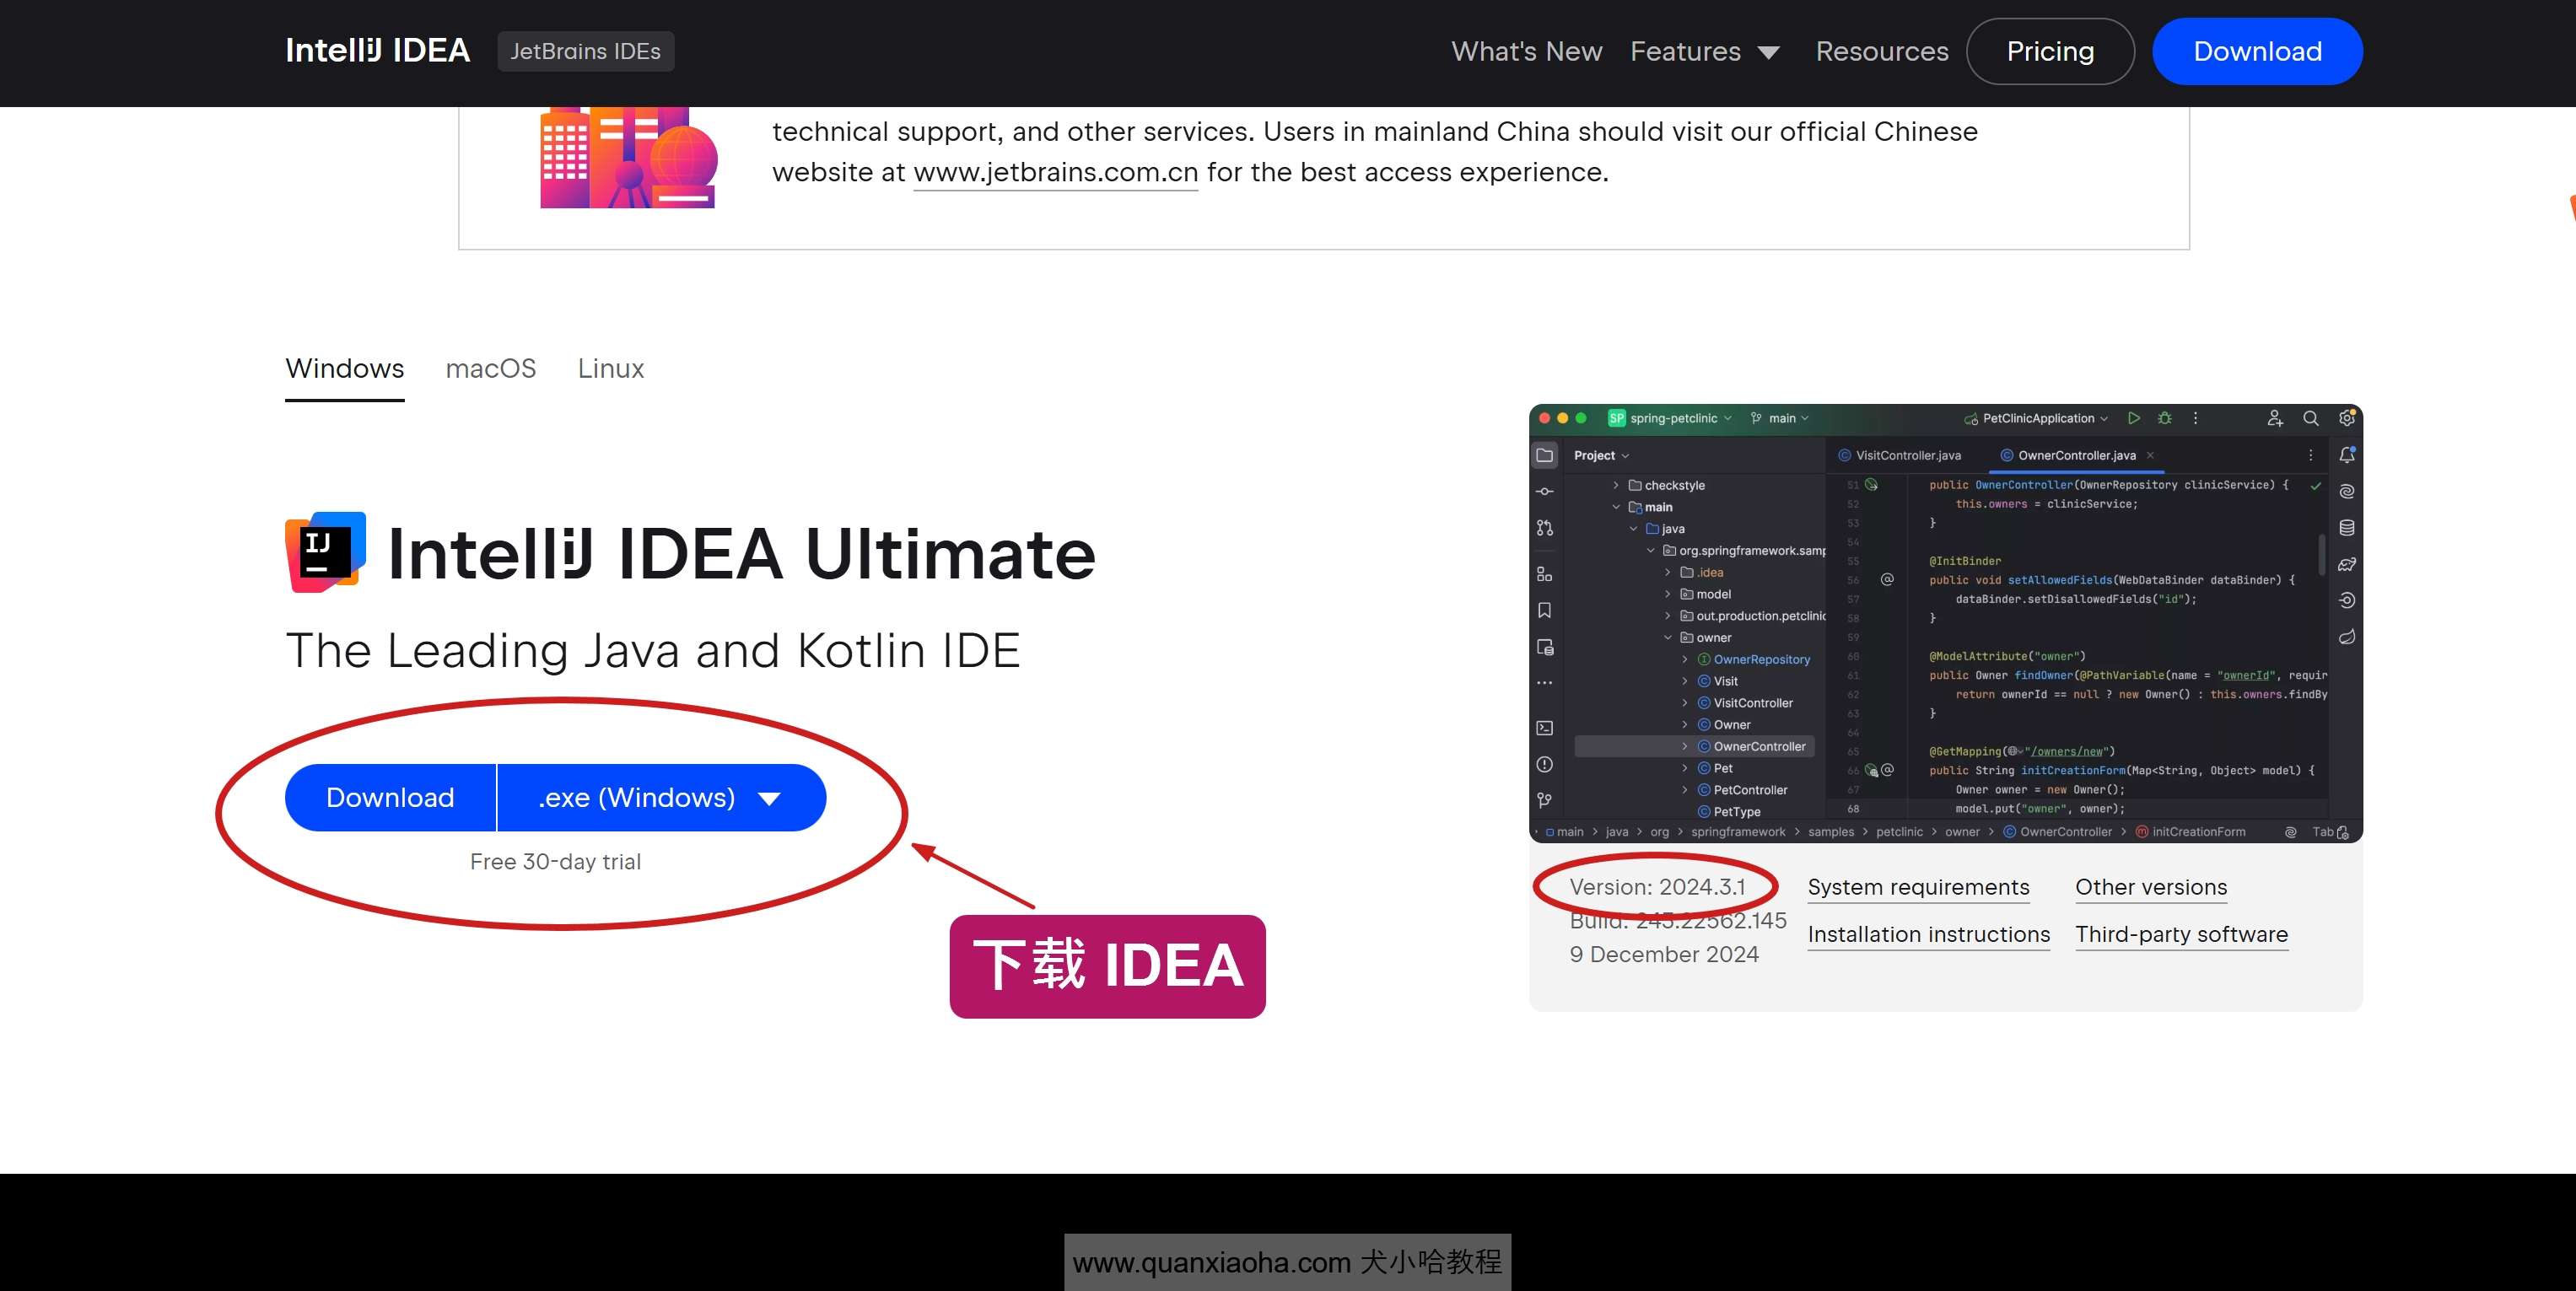
Task: Expand the OwnerController tree item
Action: click(1684, 748)
